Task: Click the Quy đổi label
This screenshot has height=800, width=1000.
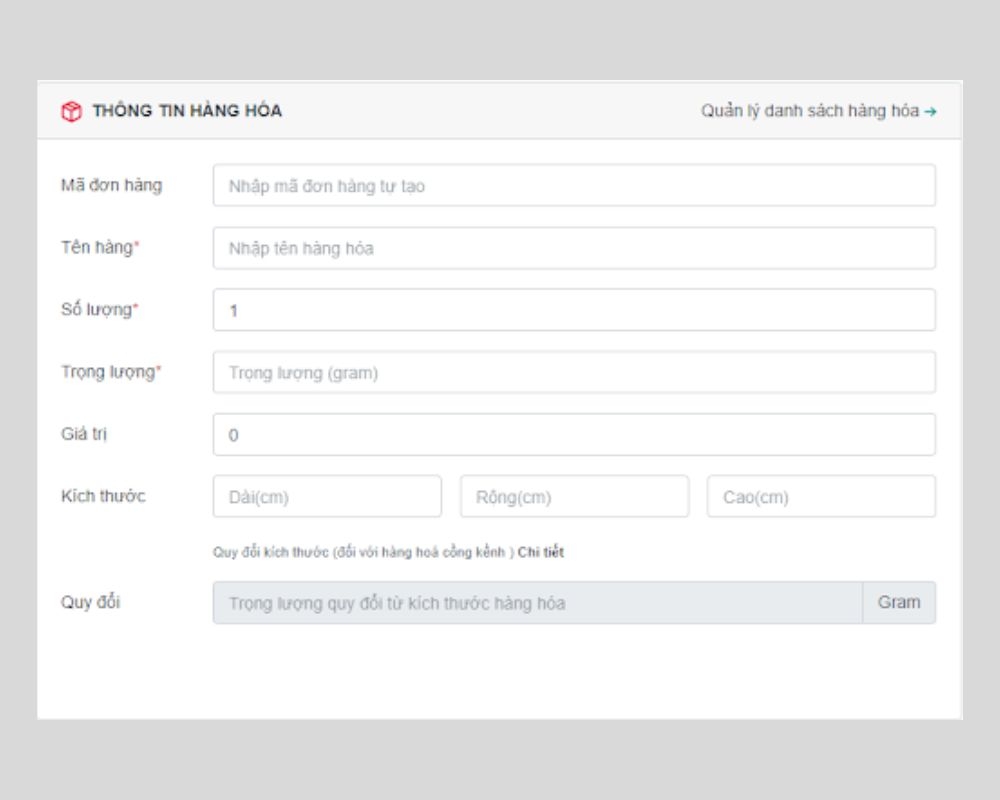Action: point(91,602)
